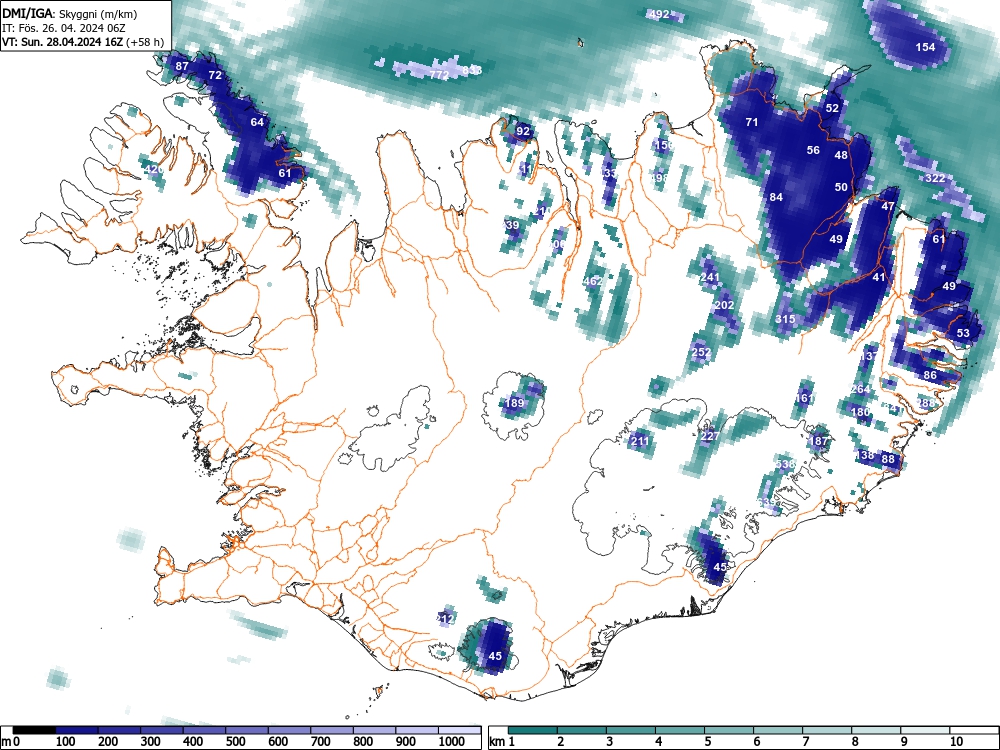This screenshot has height=750, width=1000.
Task: Click the lightest 9–10 km legend swatch
Action: click(925, 730)
